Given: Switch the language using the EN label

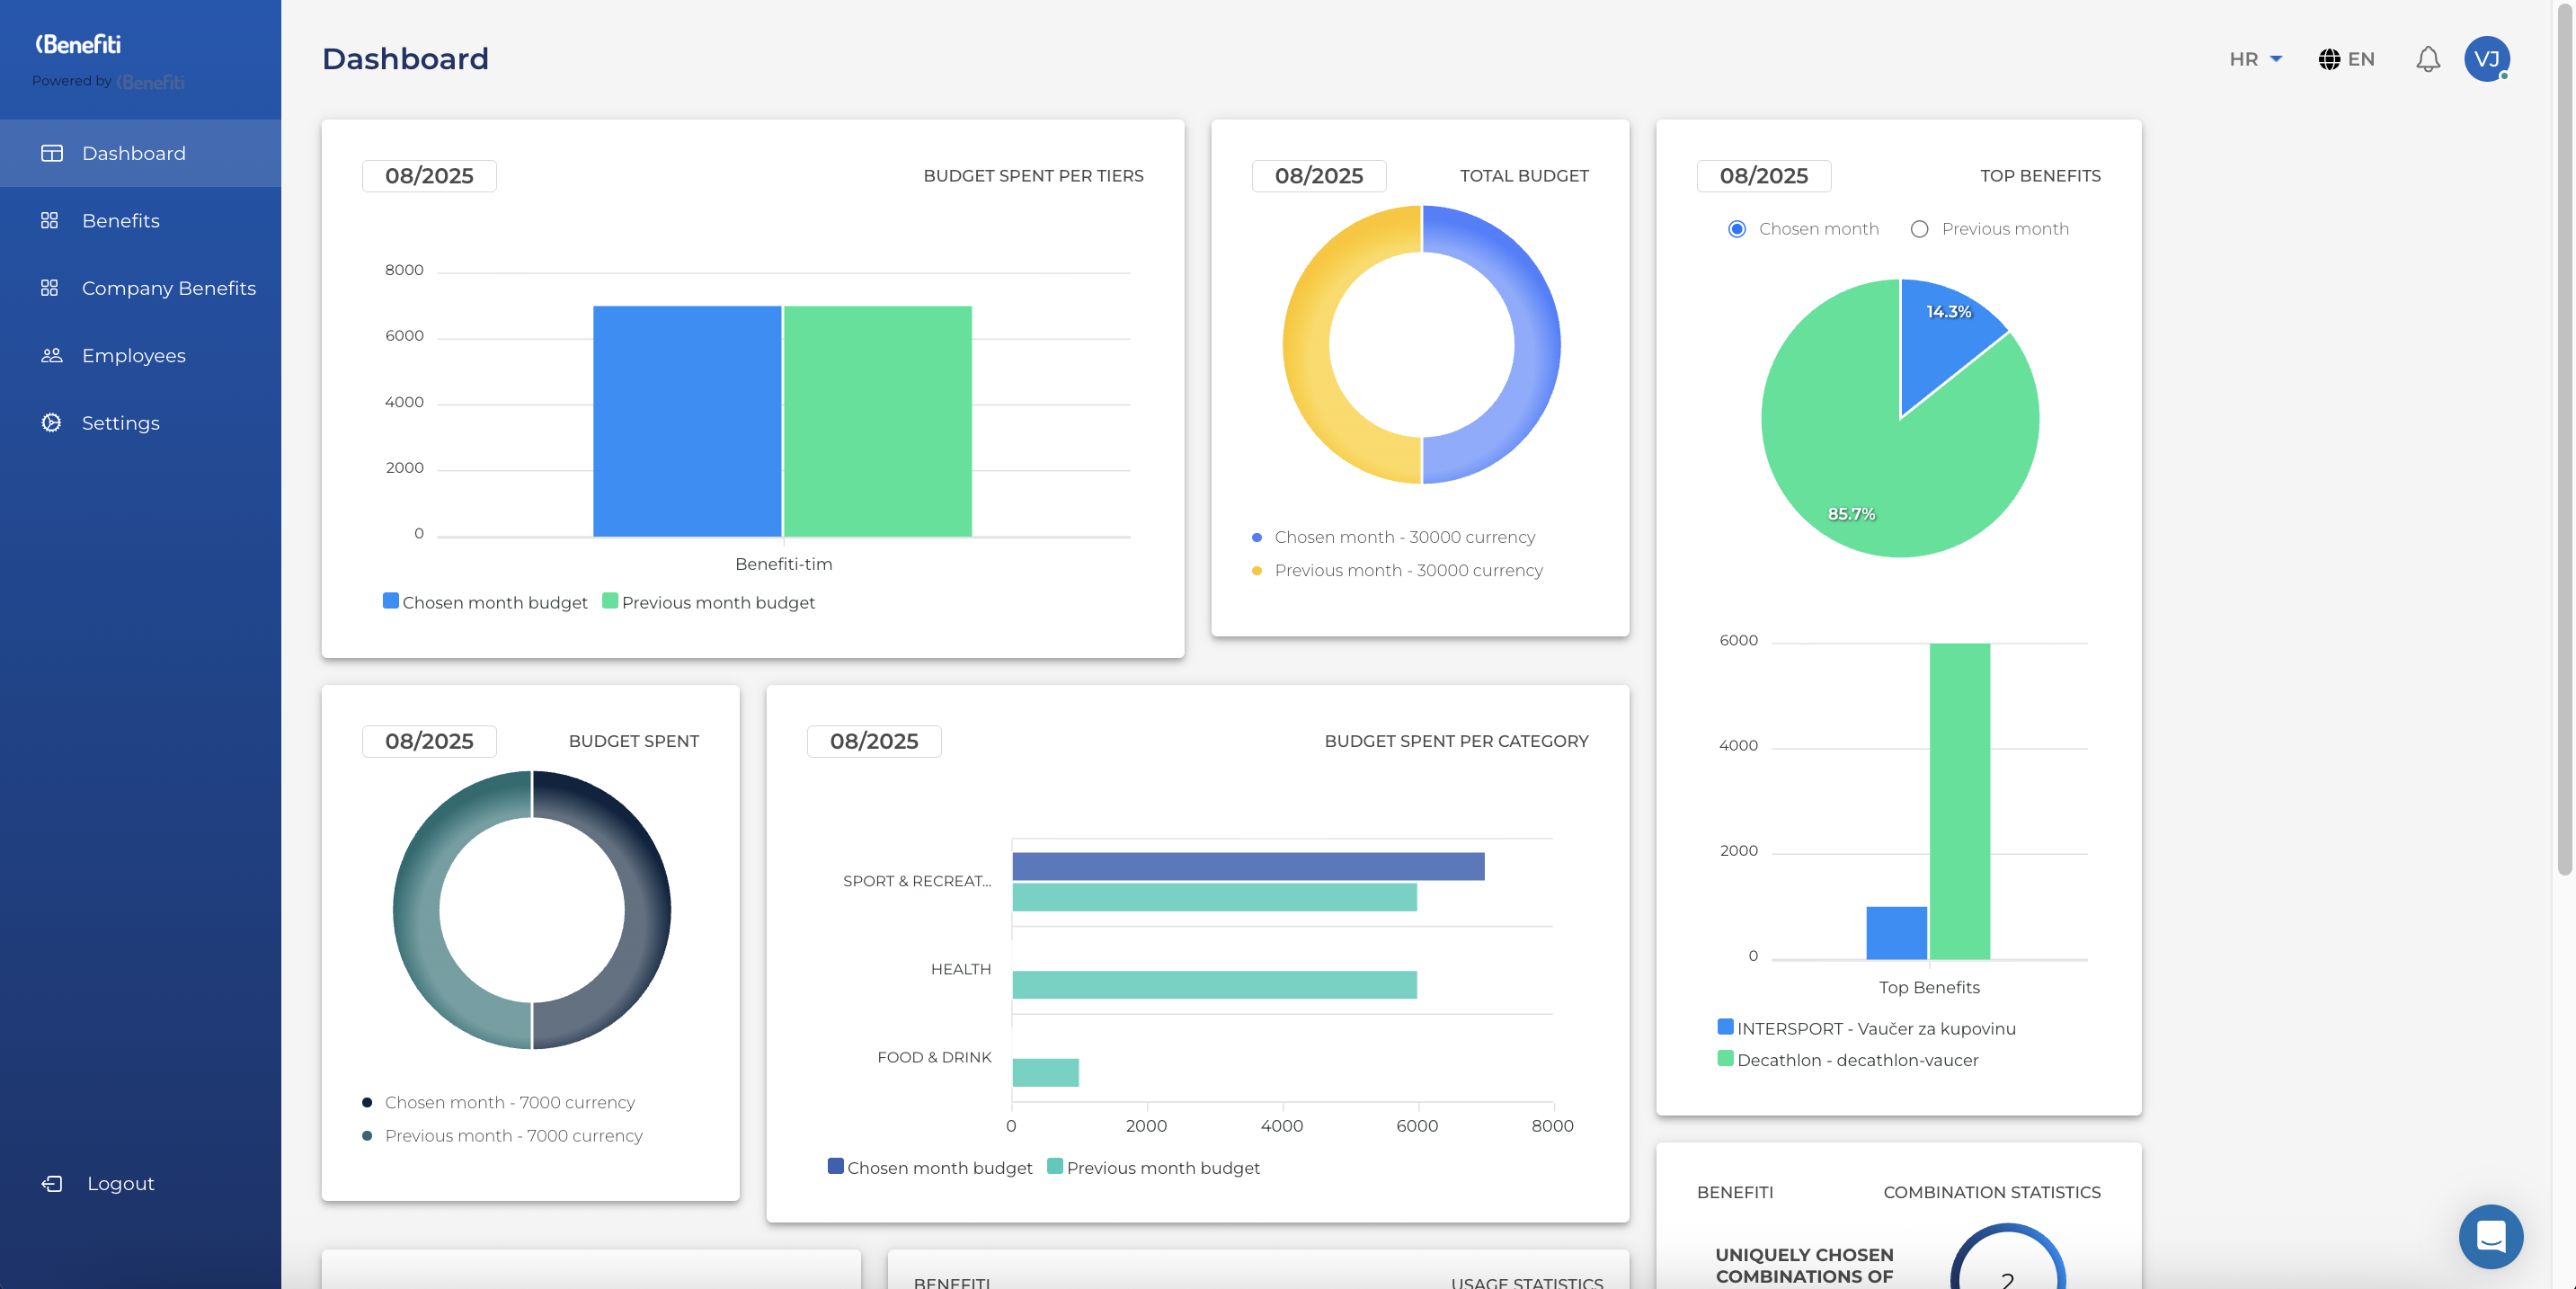Looking at the screenshot, I should 2361,59.
